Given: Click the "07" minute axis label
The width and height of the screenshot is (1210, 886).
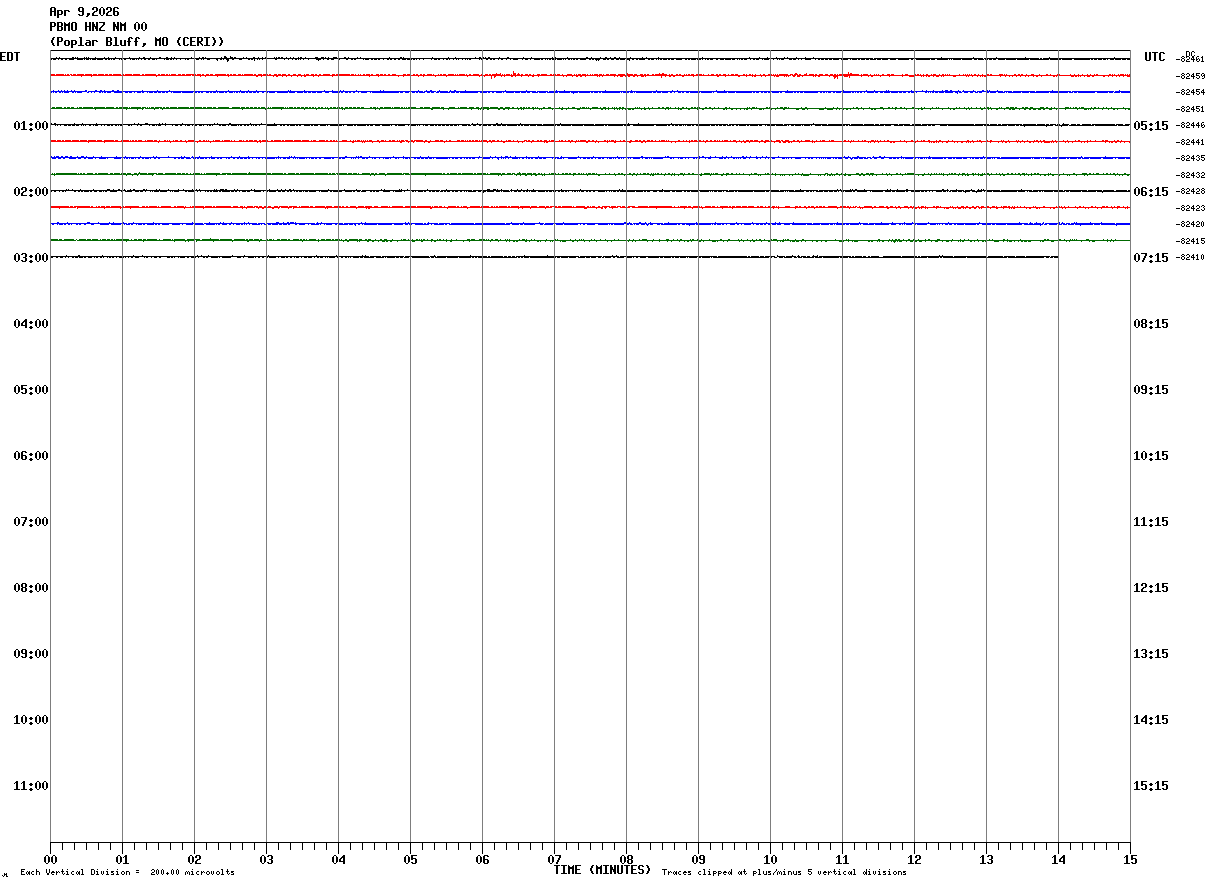Looking at the screenshot, I should pyautogui.click(x=554, y=860).
